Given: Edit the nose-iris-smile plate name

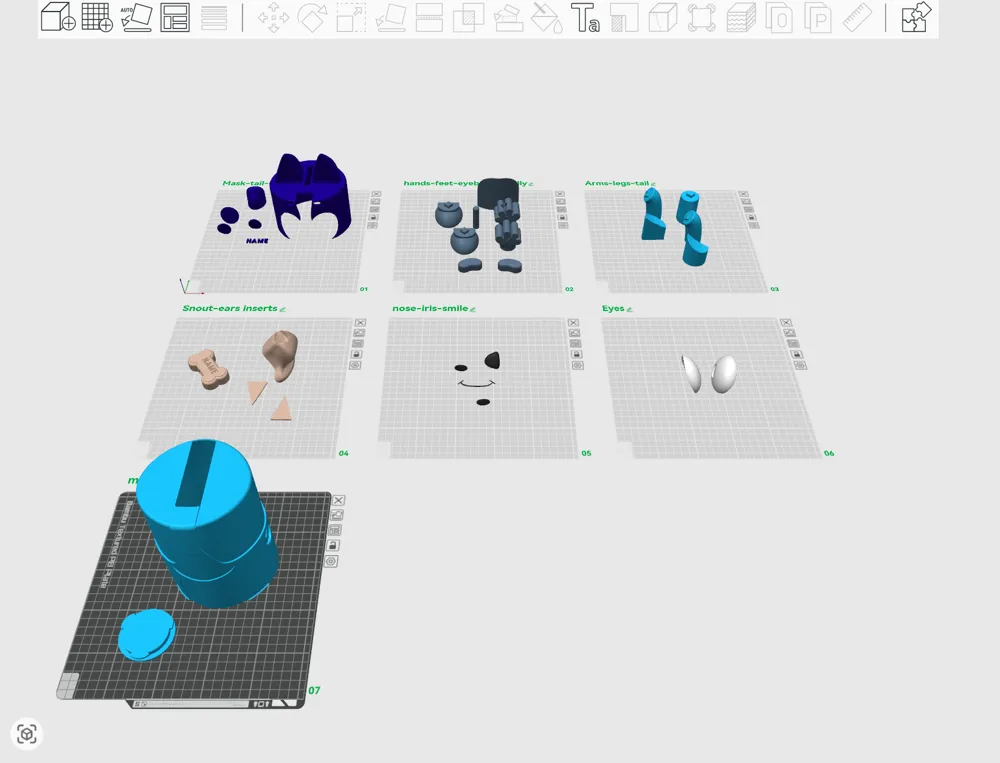Looking at the screenshot, I should click(x=473, y=309).
